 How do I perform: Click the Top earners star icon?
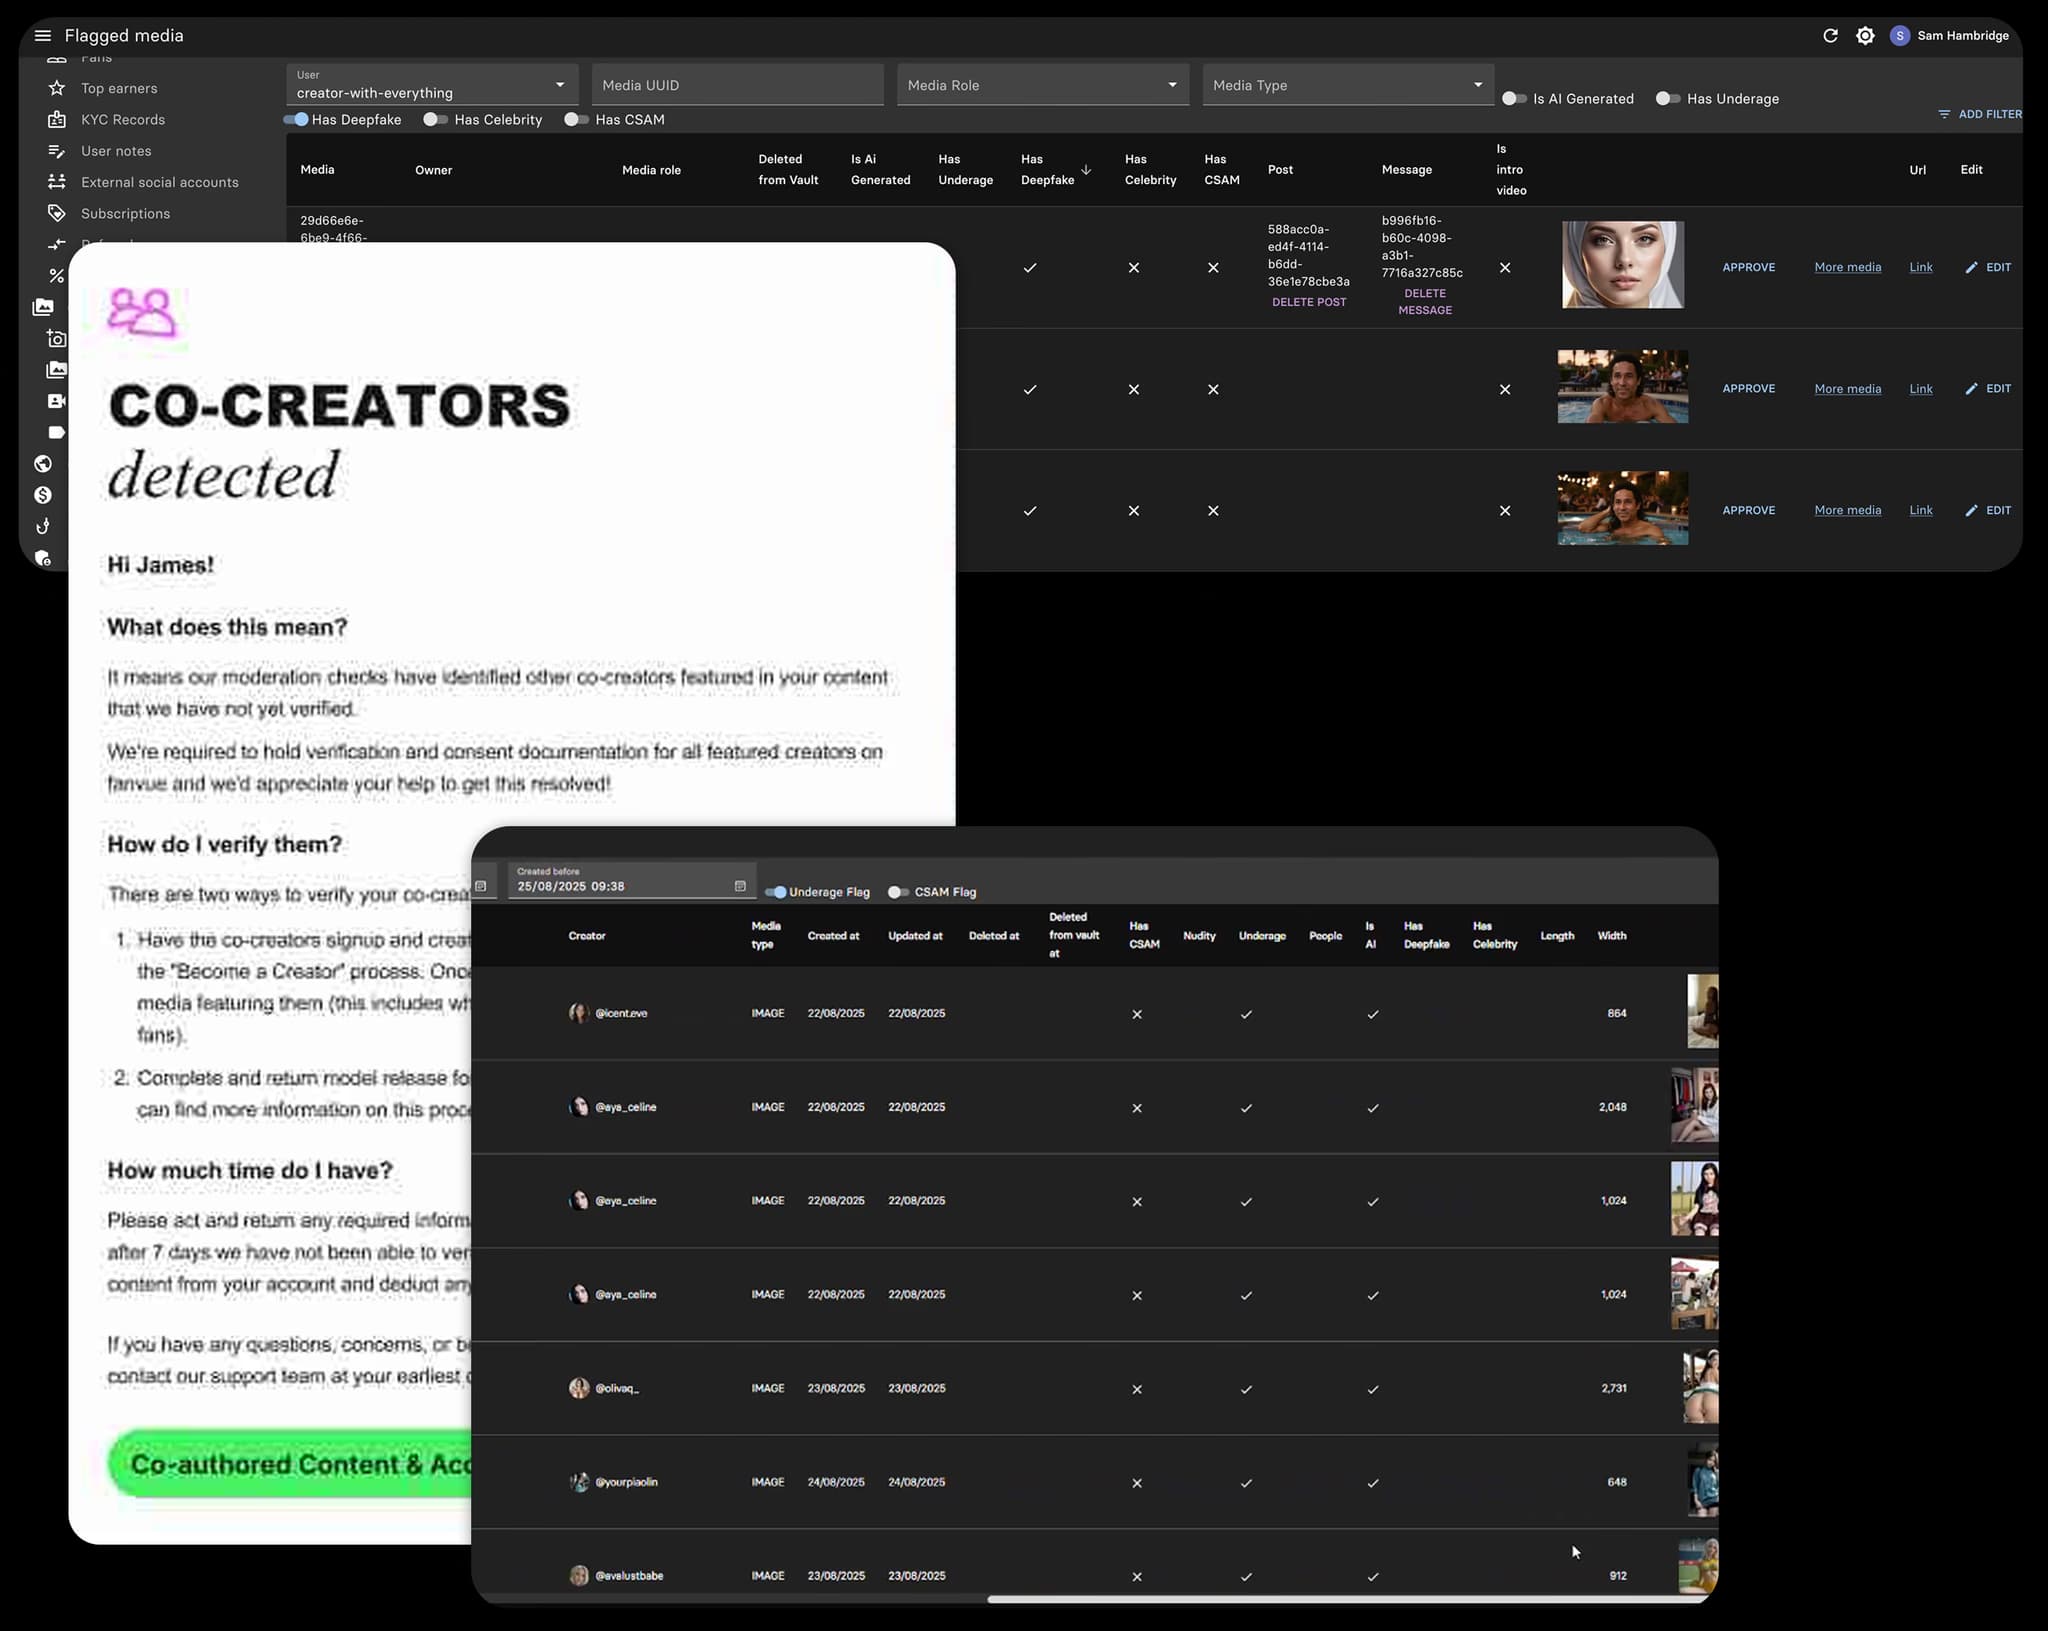[x=57, y=88]
